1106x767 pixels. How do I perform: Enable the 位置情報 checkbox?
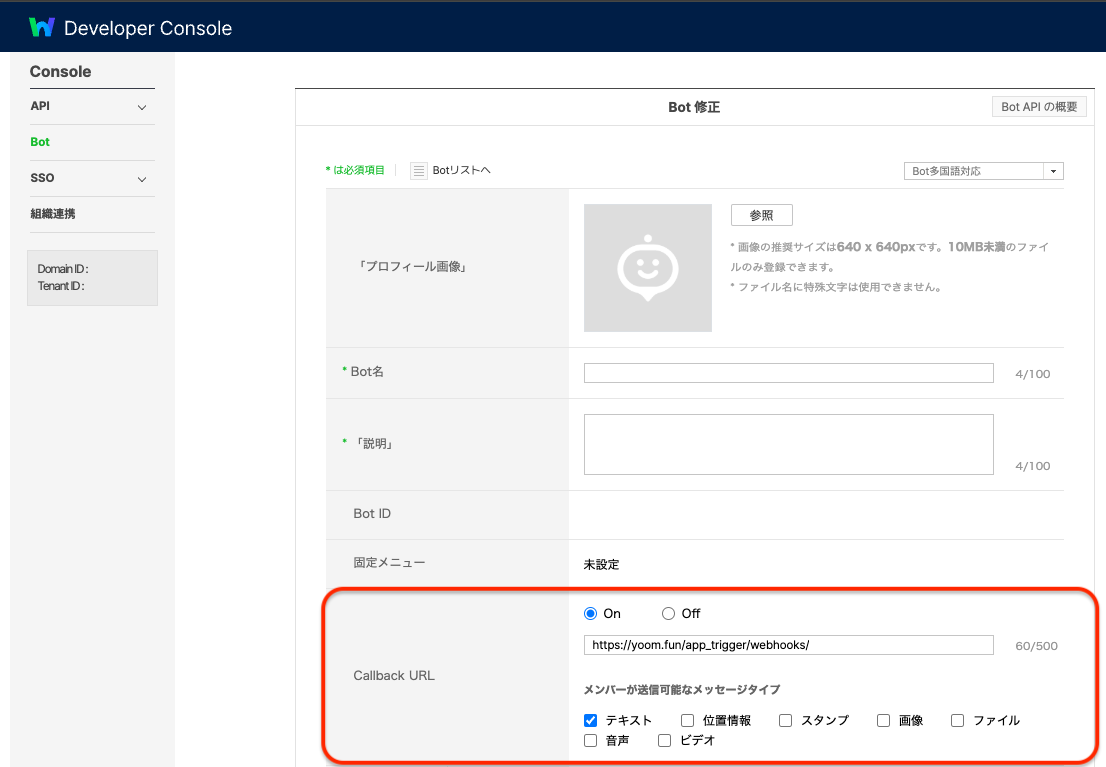(688, 720)
